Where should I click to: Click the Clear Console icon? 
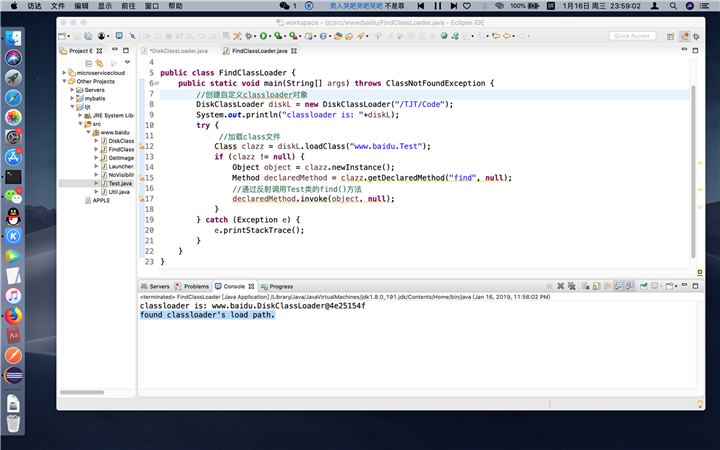(585, 286)
